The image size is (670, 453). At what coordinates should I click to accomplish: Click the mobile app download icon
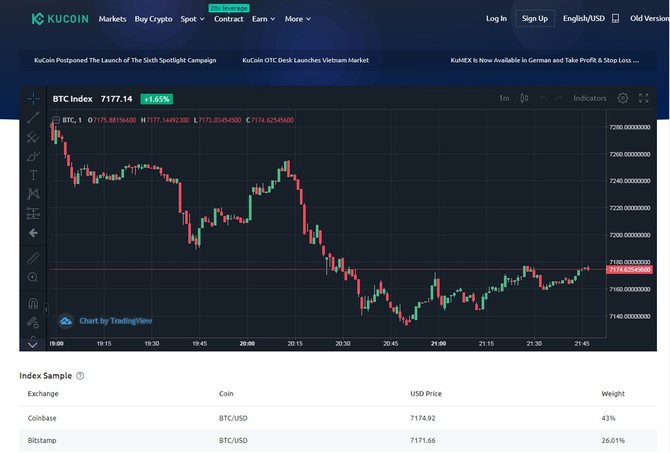coord(615,18)
